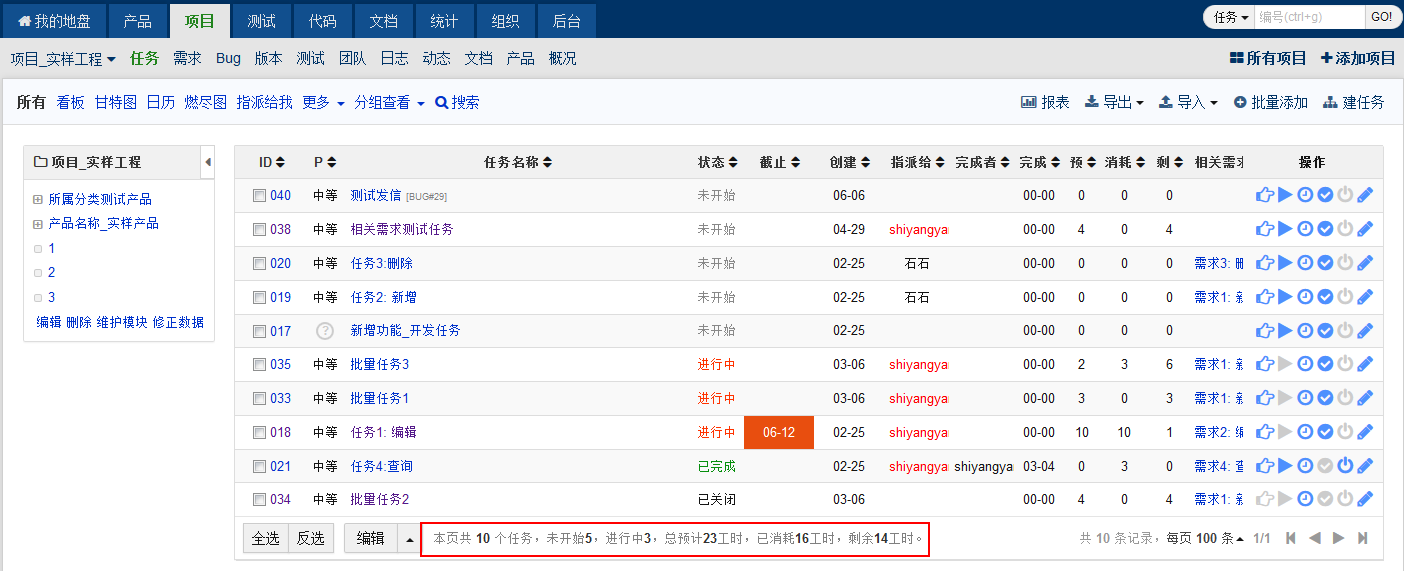Expand the 所属分类测试产品 tree node
This screenshot has width=1404, height=571.
38,200
